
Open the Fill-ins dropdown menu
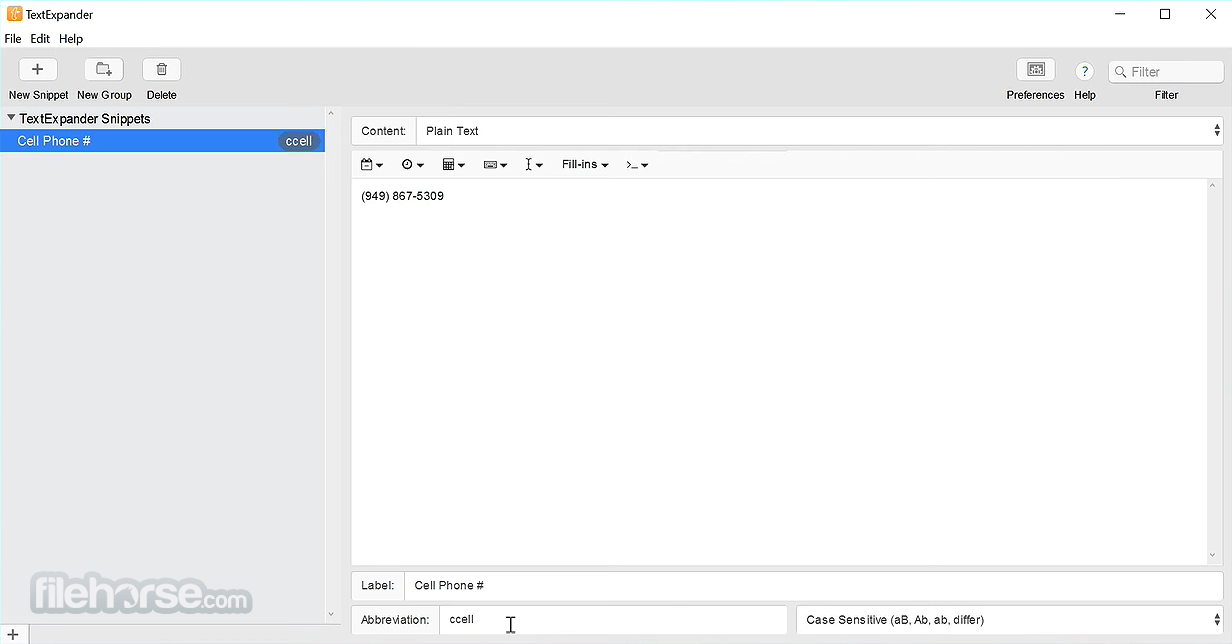point(585,164)
